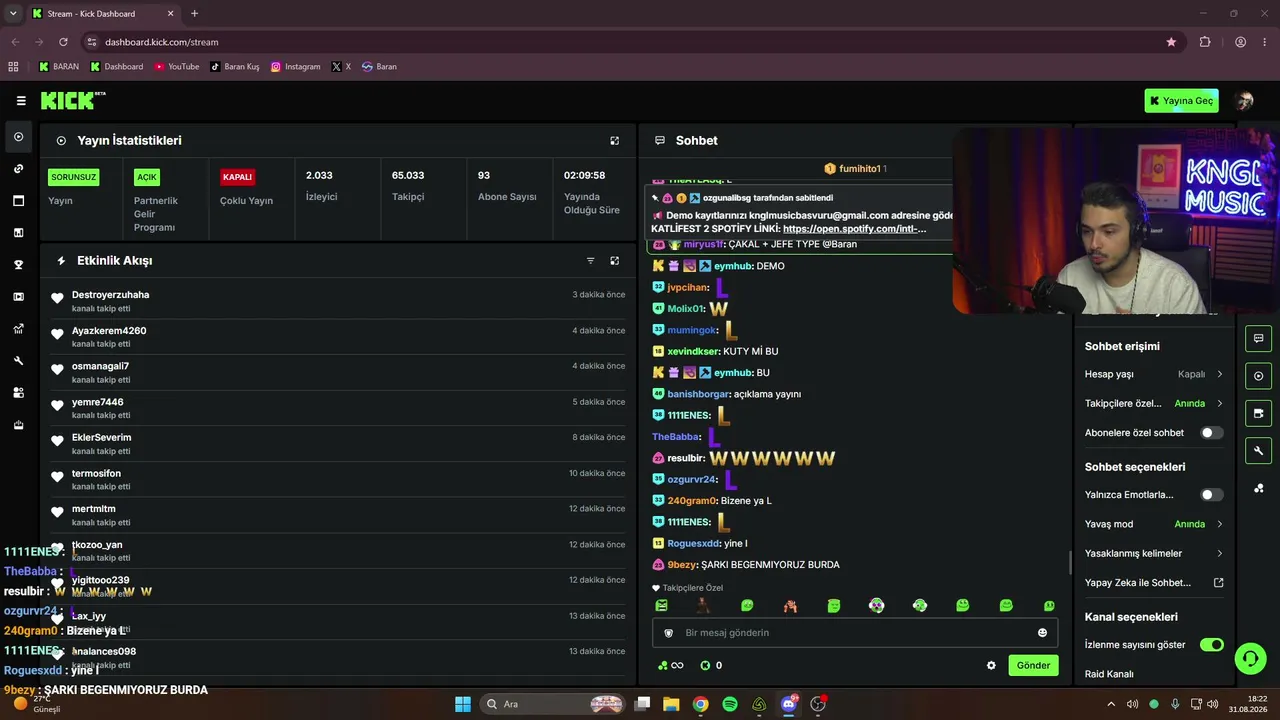Image resolution: width=1280 pixels, height=720 pixels.
Task: Open Spotify from the taskbar
Action: click(730, 704)
